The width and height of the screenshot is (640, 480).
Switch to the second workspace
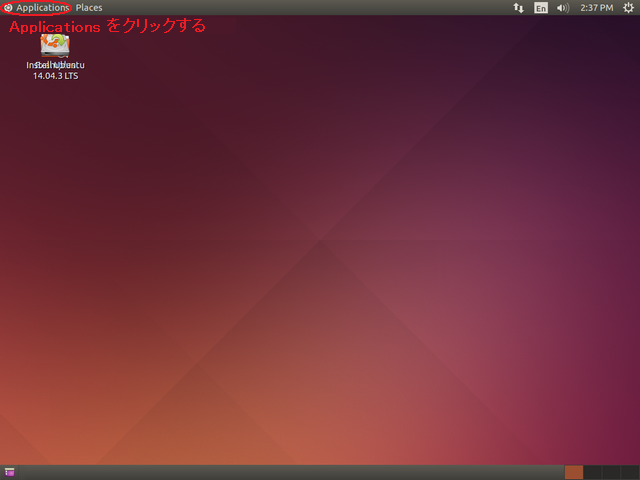(x=592, y=472)
